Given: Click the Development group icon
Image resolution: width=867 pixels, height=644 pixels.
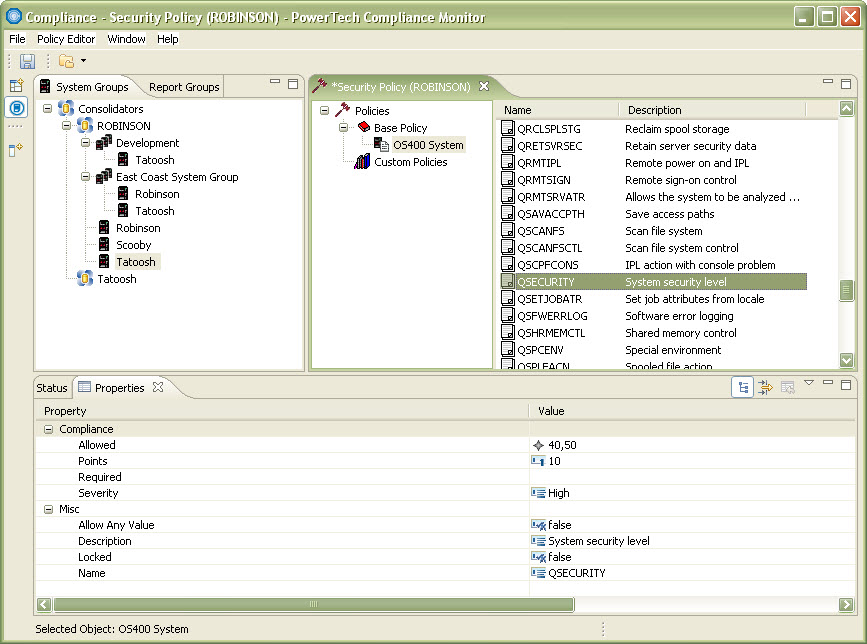Looking at the screenshot, I should click(x=103, y=143).
